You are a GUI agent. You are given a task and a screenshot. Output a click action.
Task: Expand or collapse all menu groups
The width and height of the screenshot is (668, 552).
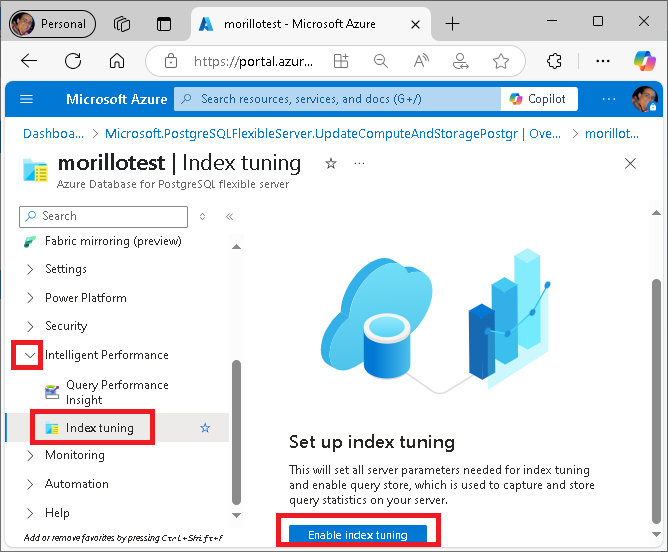[x=202, y=217]
